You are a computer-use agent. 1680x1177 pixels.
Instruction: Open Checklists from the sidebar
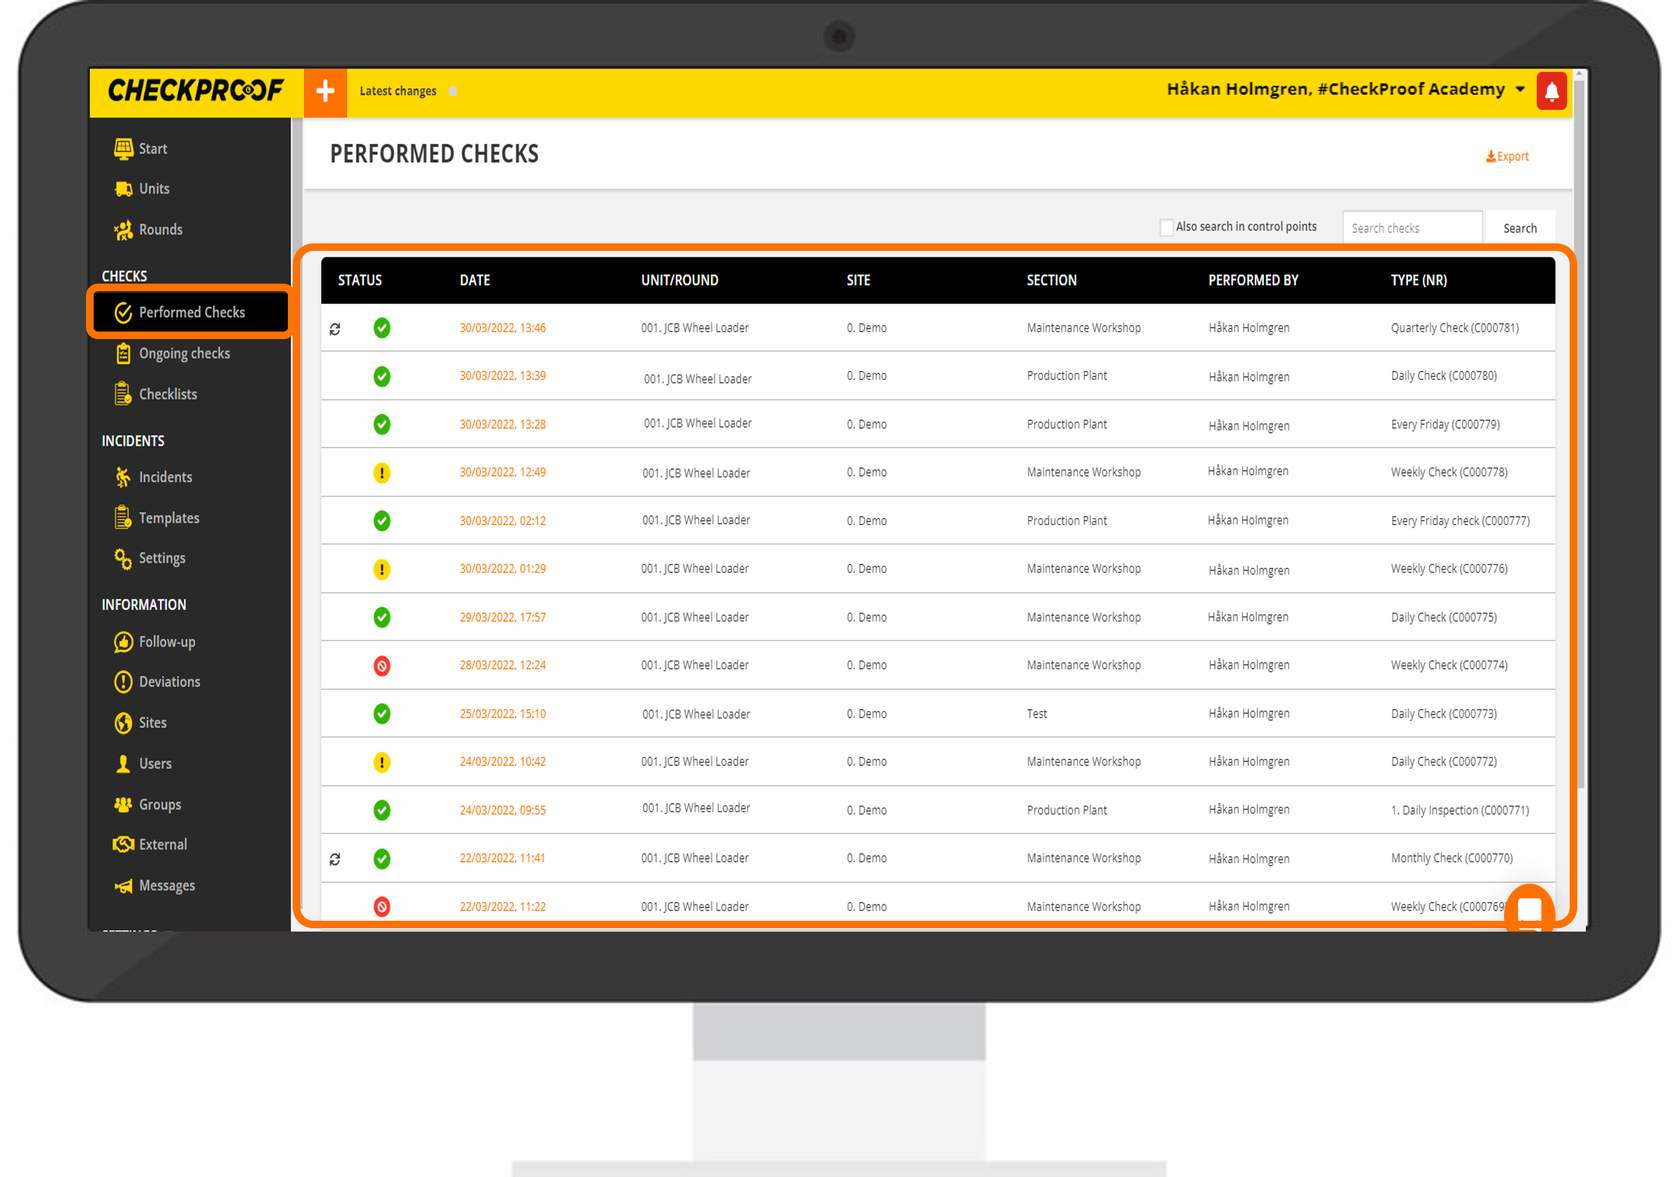(168, 395)
